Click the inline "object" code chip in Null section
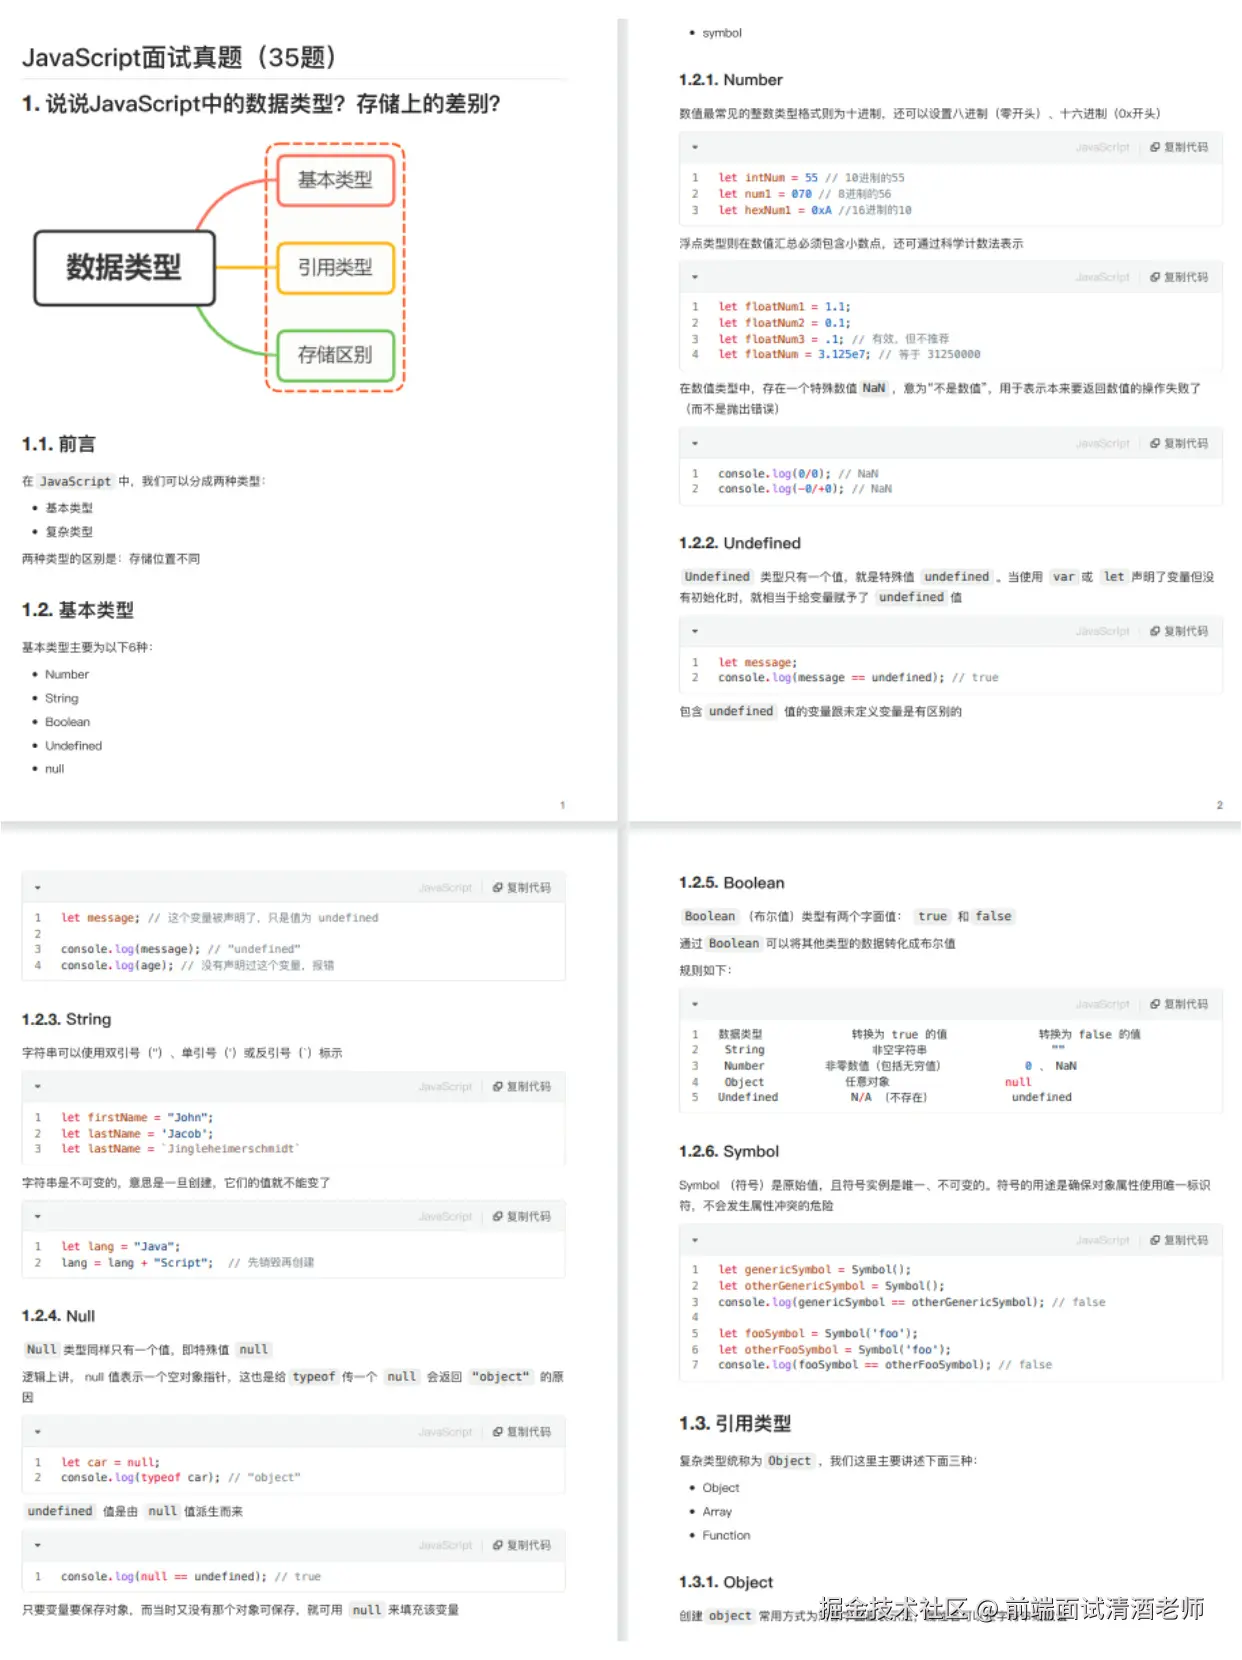The width and height of the screenshot is (1242, 1660). point(502,1377)
